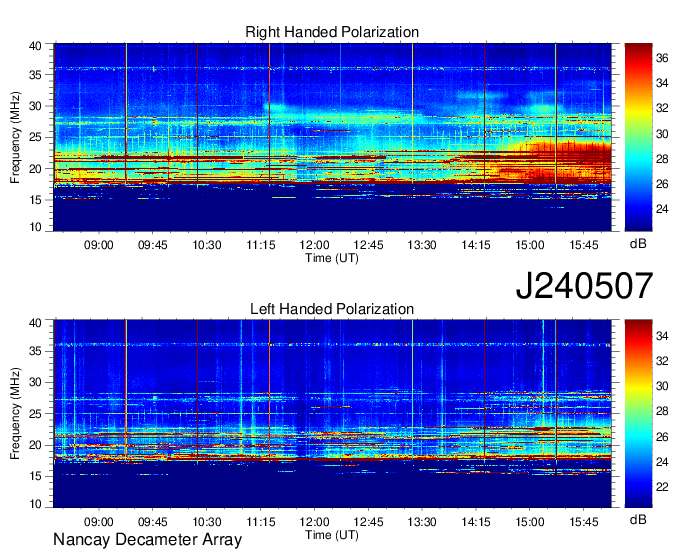Click the "Right Handed Polarization" plot title
Image resolution: width=680 pixels, height=552 pixels.
coord(332,32)
